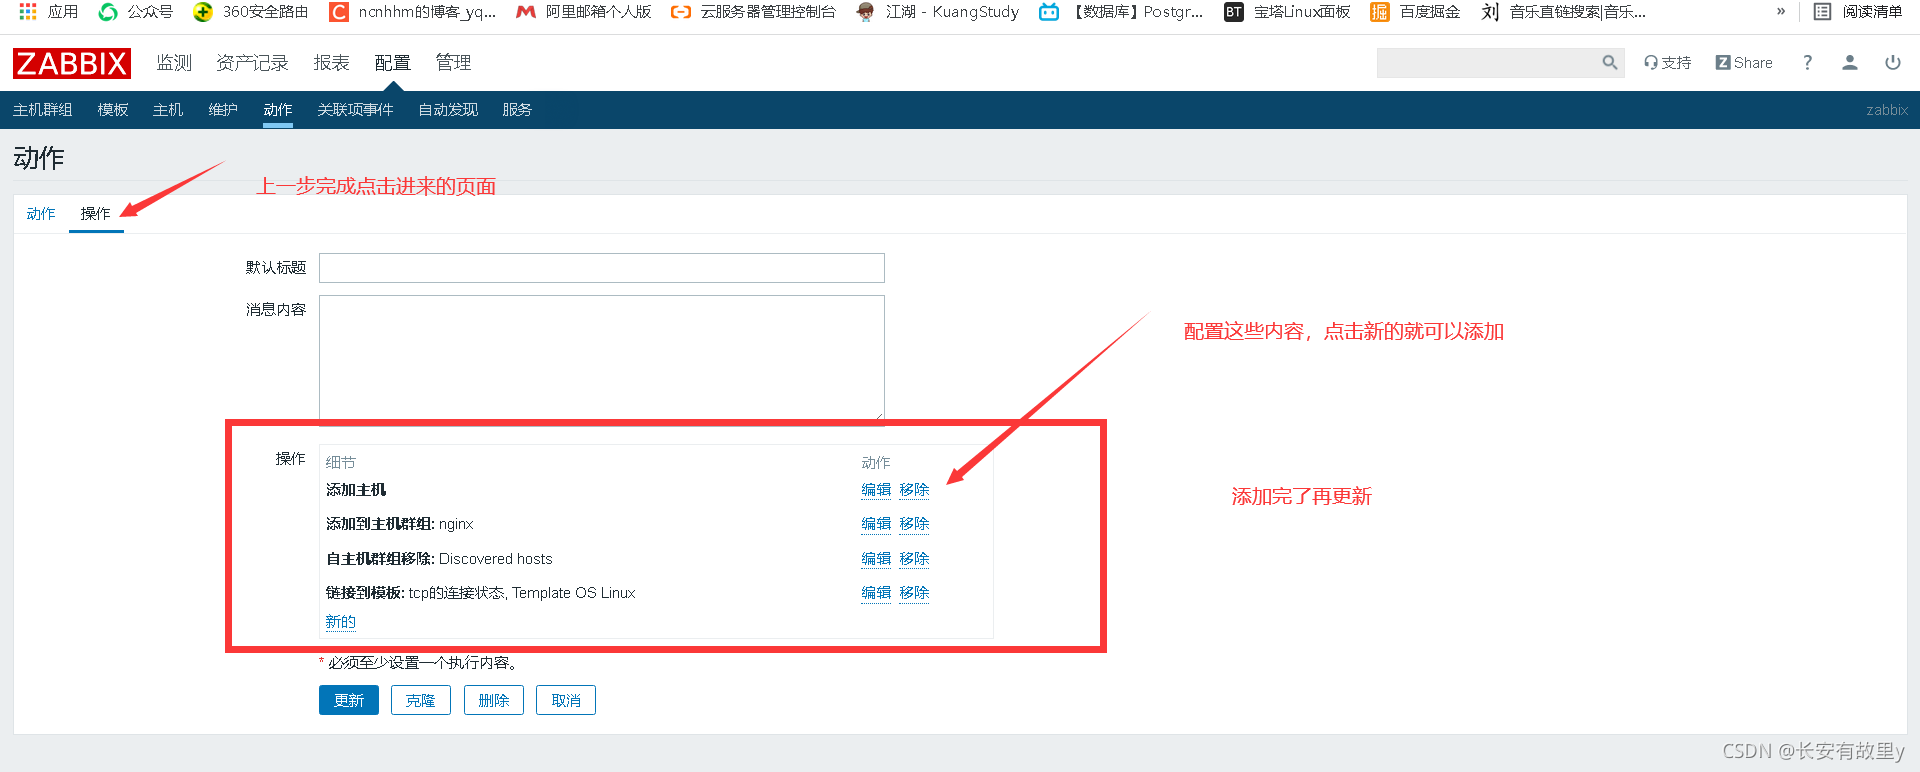Go to 动作 submenu
The height and width of the screenshot is (772, 1920).
278,110
